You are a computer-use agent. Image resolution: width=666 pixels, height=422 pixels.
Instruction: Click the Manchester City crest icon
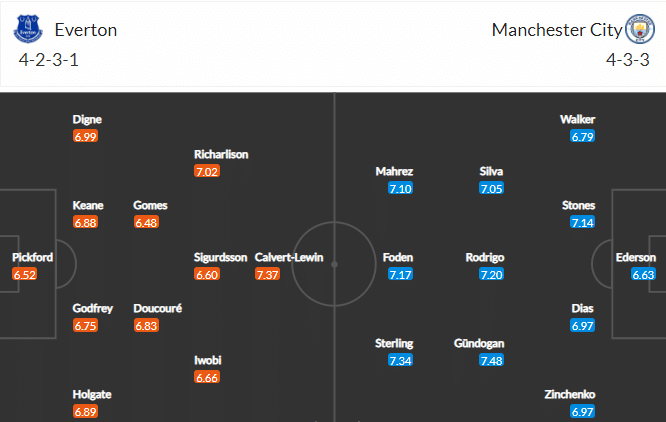[x=640, y=29]
